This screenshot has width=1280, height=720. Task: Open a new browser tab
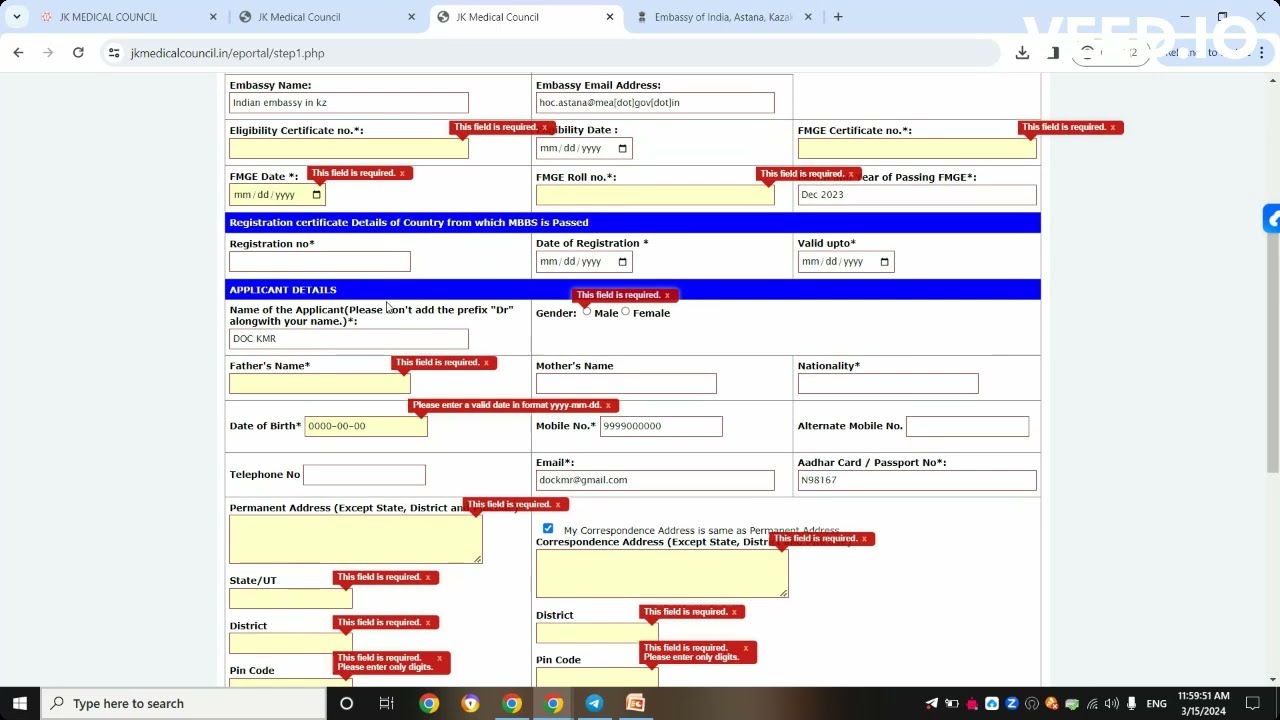click(x=838, y=17)
